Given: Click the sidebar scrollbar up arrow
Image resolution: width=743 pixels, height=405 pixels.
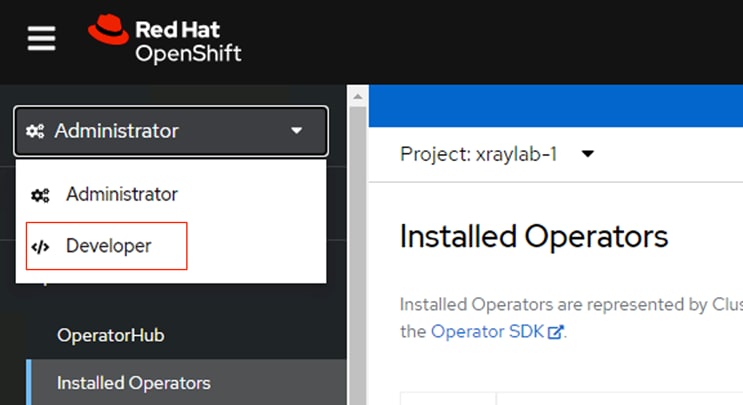Looking at the screenshot, I should pyautogui.click(x=358, y=97).
